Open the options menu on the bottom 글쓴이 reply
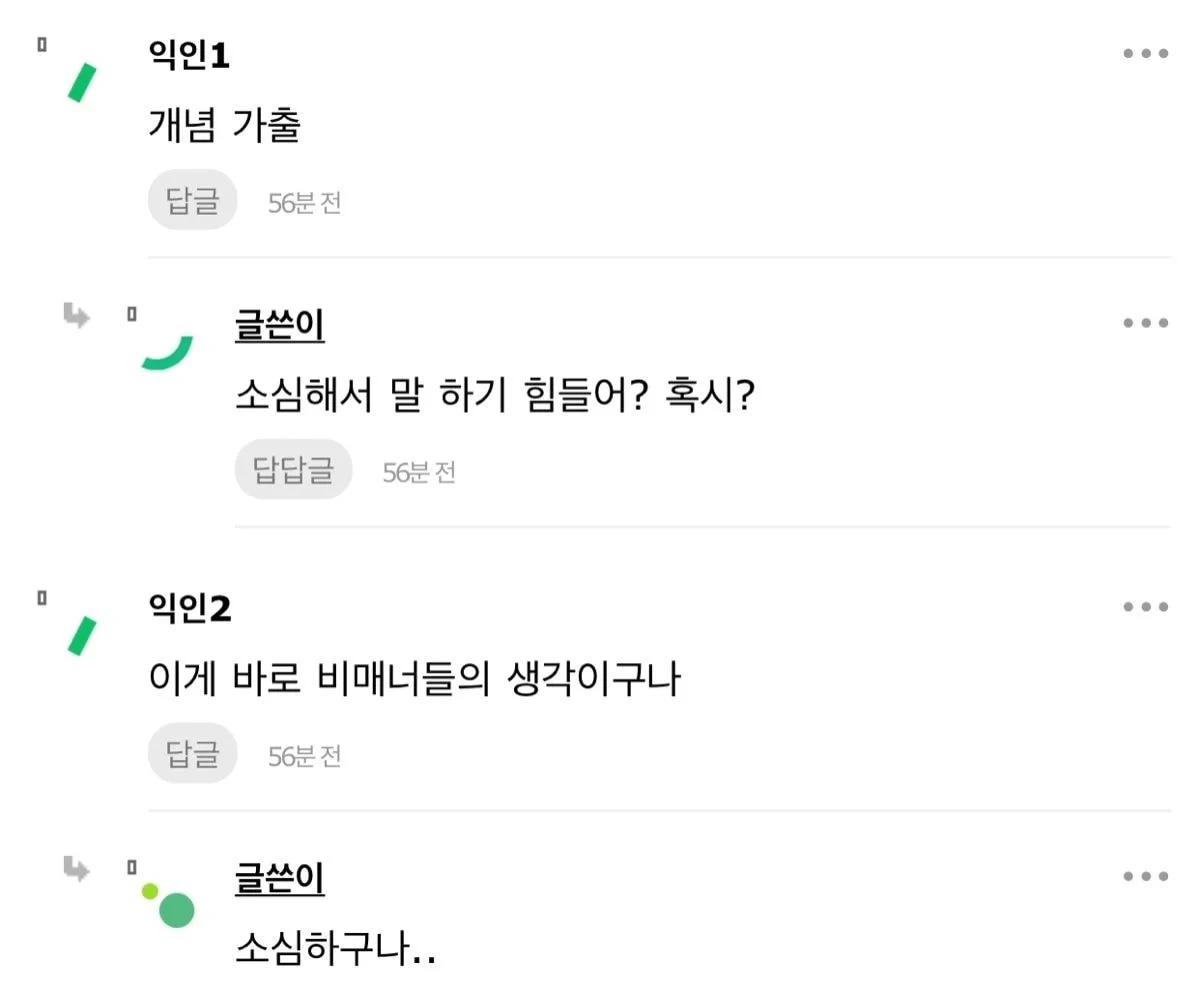Screen dimensions: 1200x991 pos(1144,875)
